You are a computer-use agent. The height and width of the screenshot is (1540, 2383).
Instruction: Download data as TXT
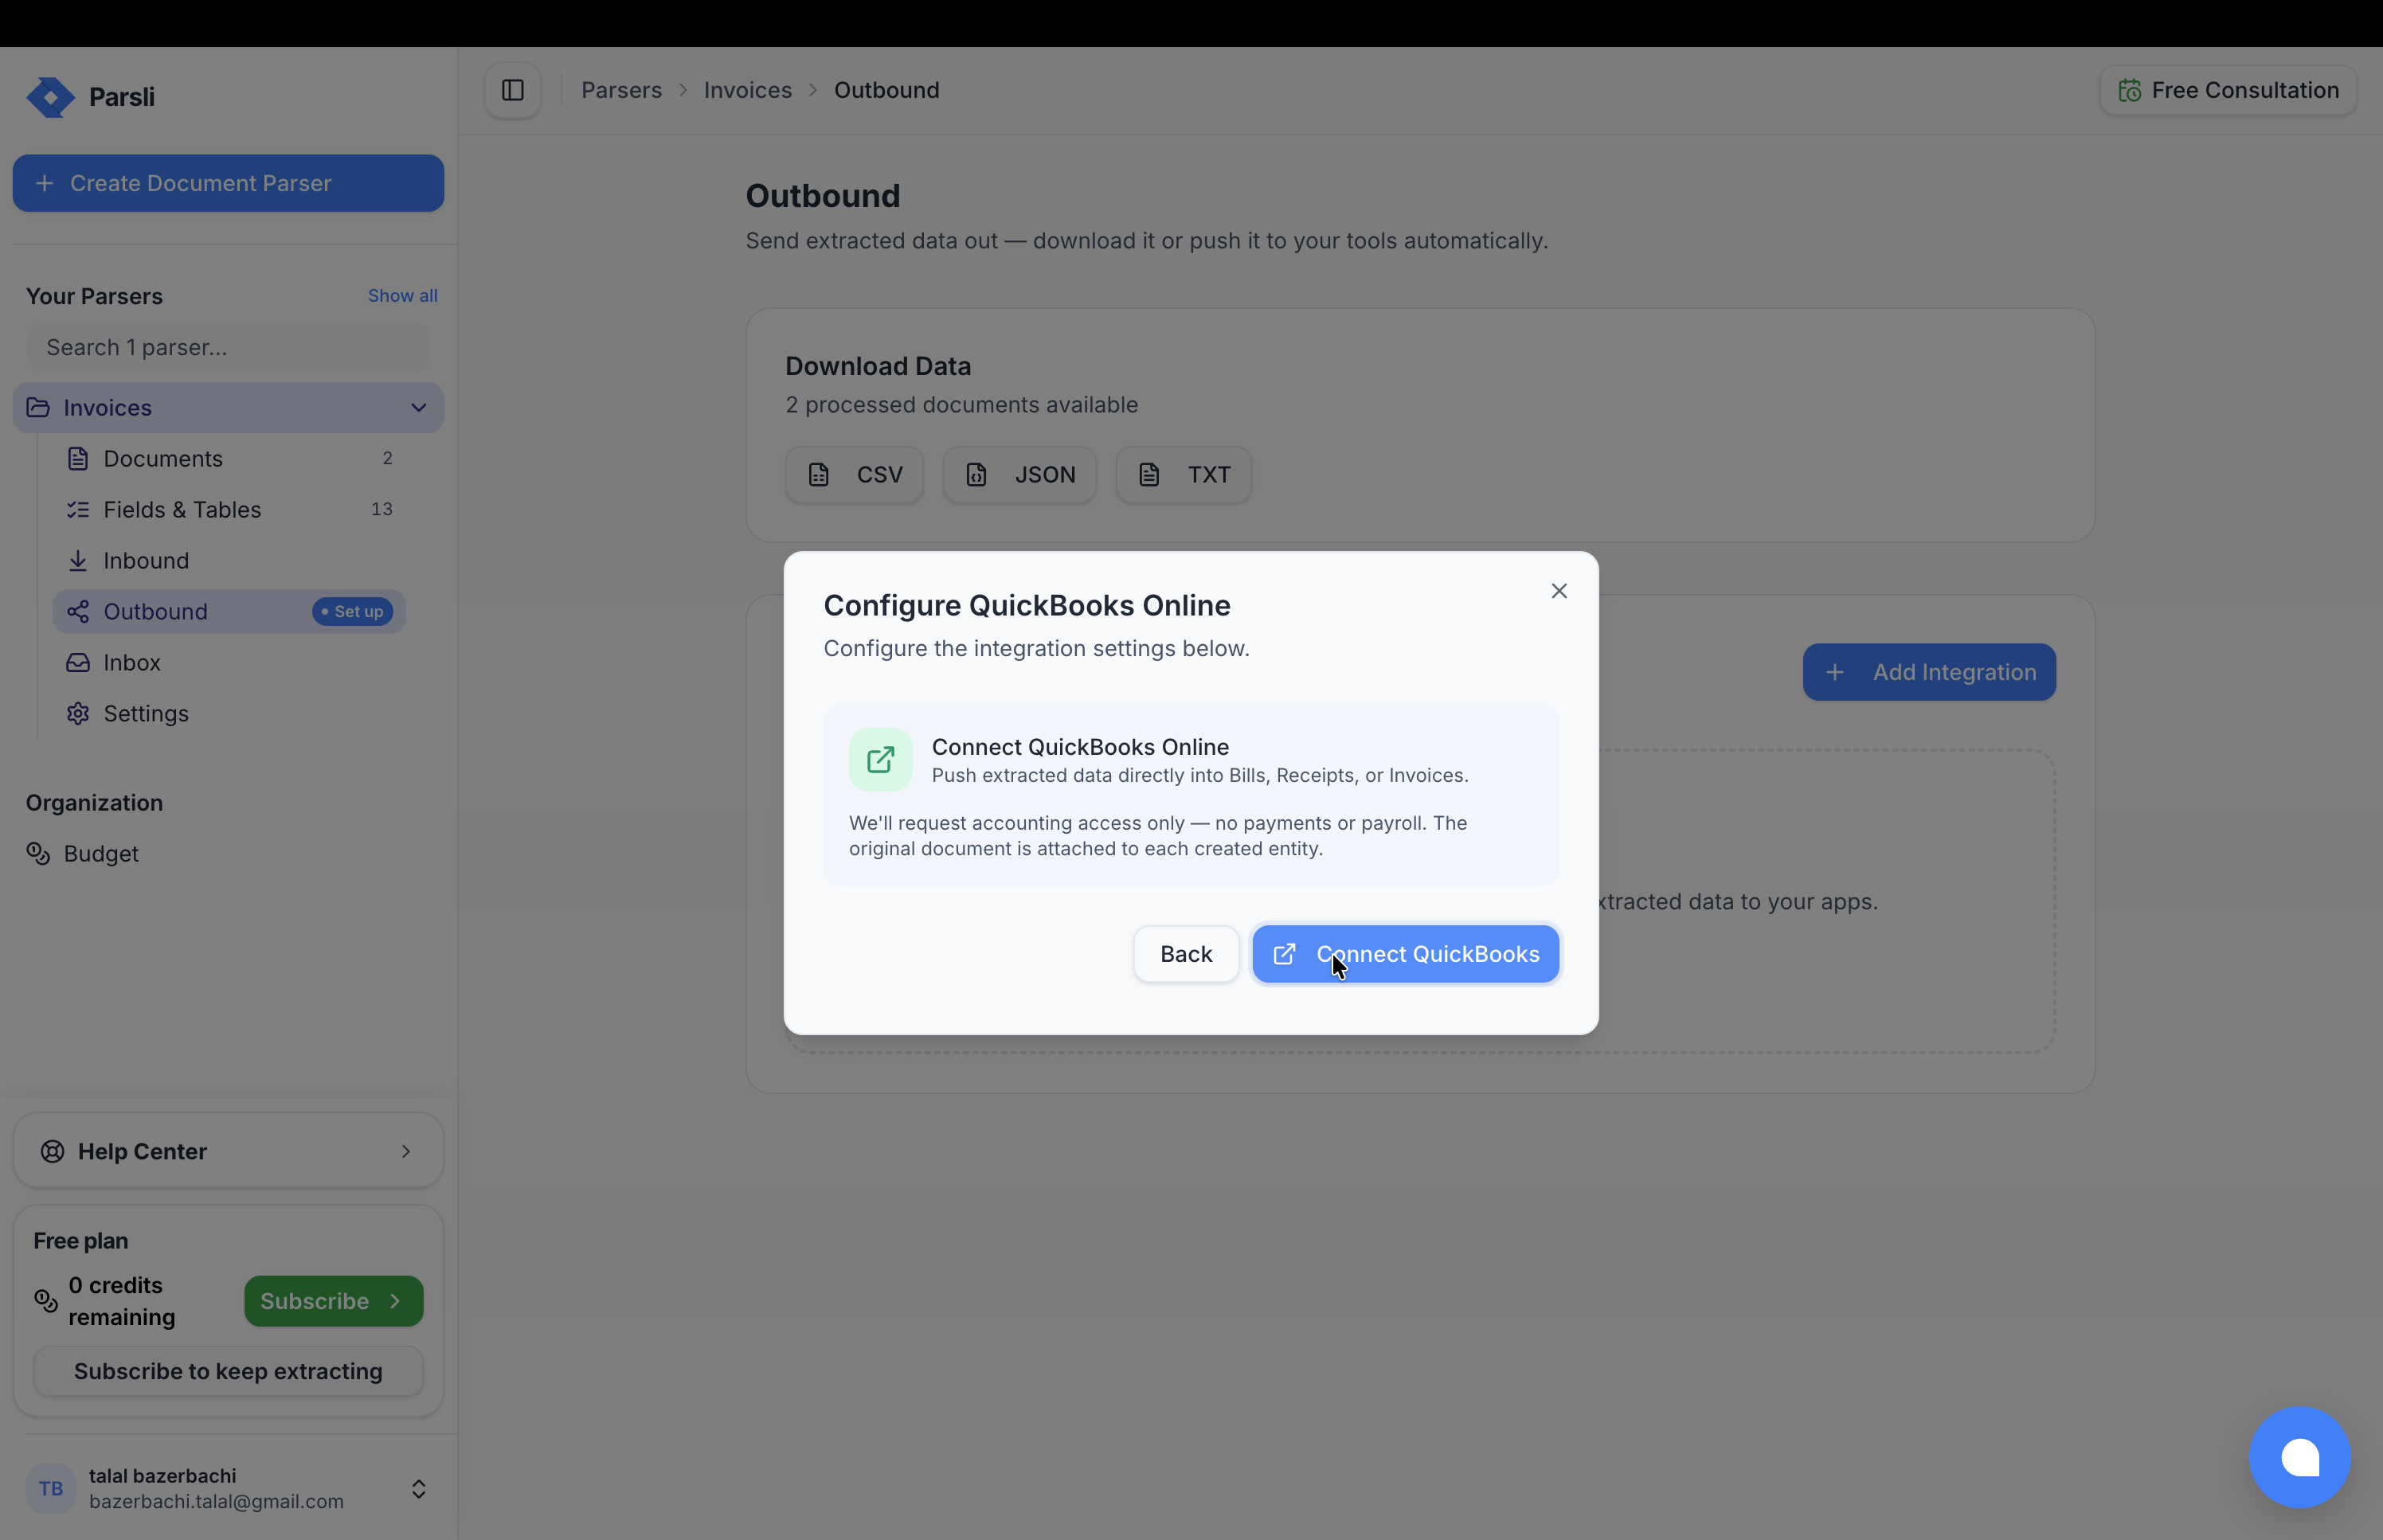tap(1183, 475)
